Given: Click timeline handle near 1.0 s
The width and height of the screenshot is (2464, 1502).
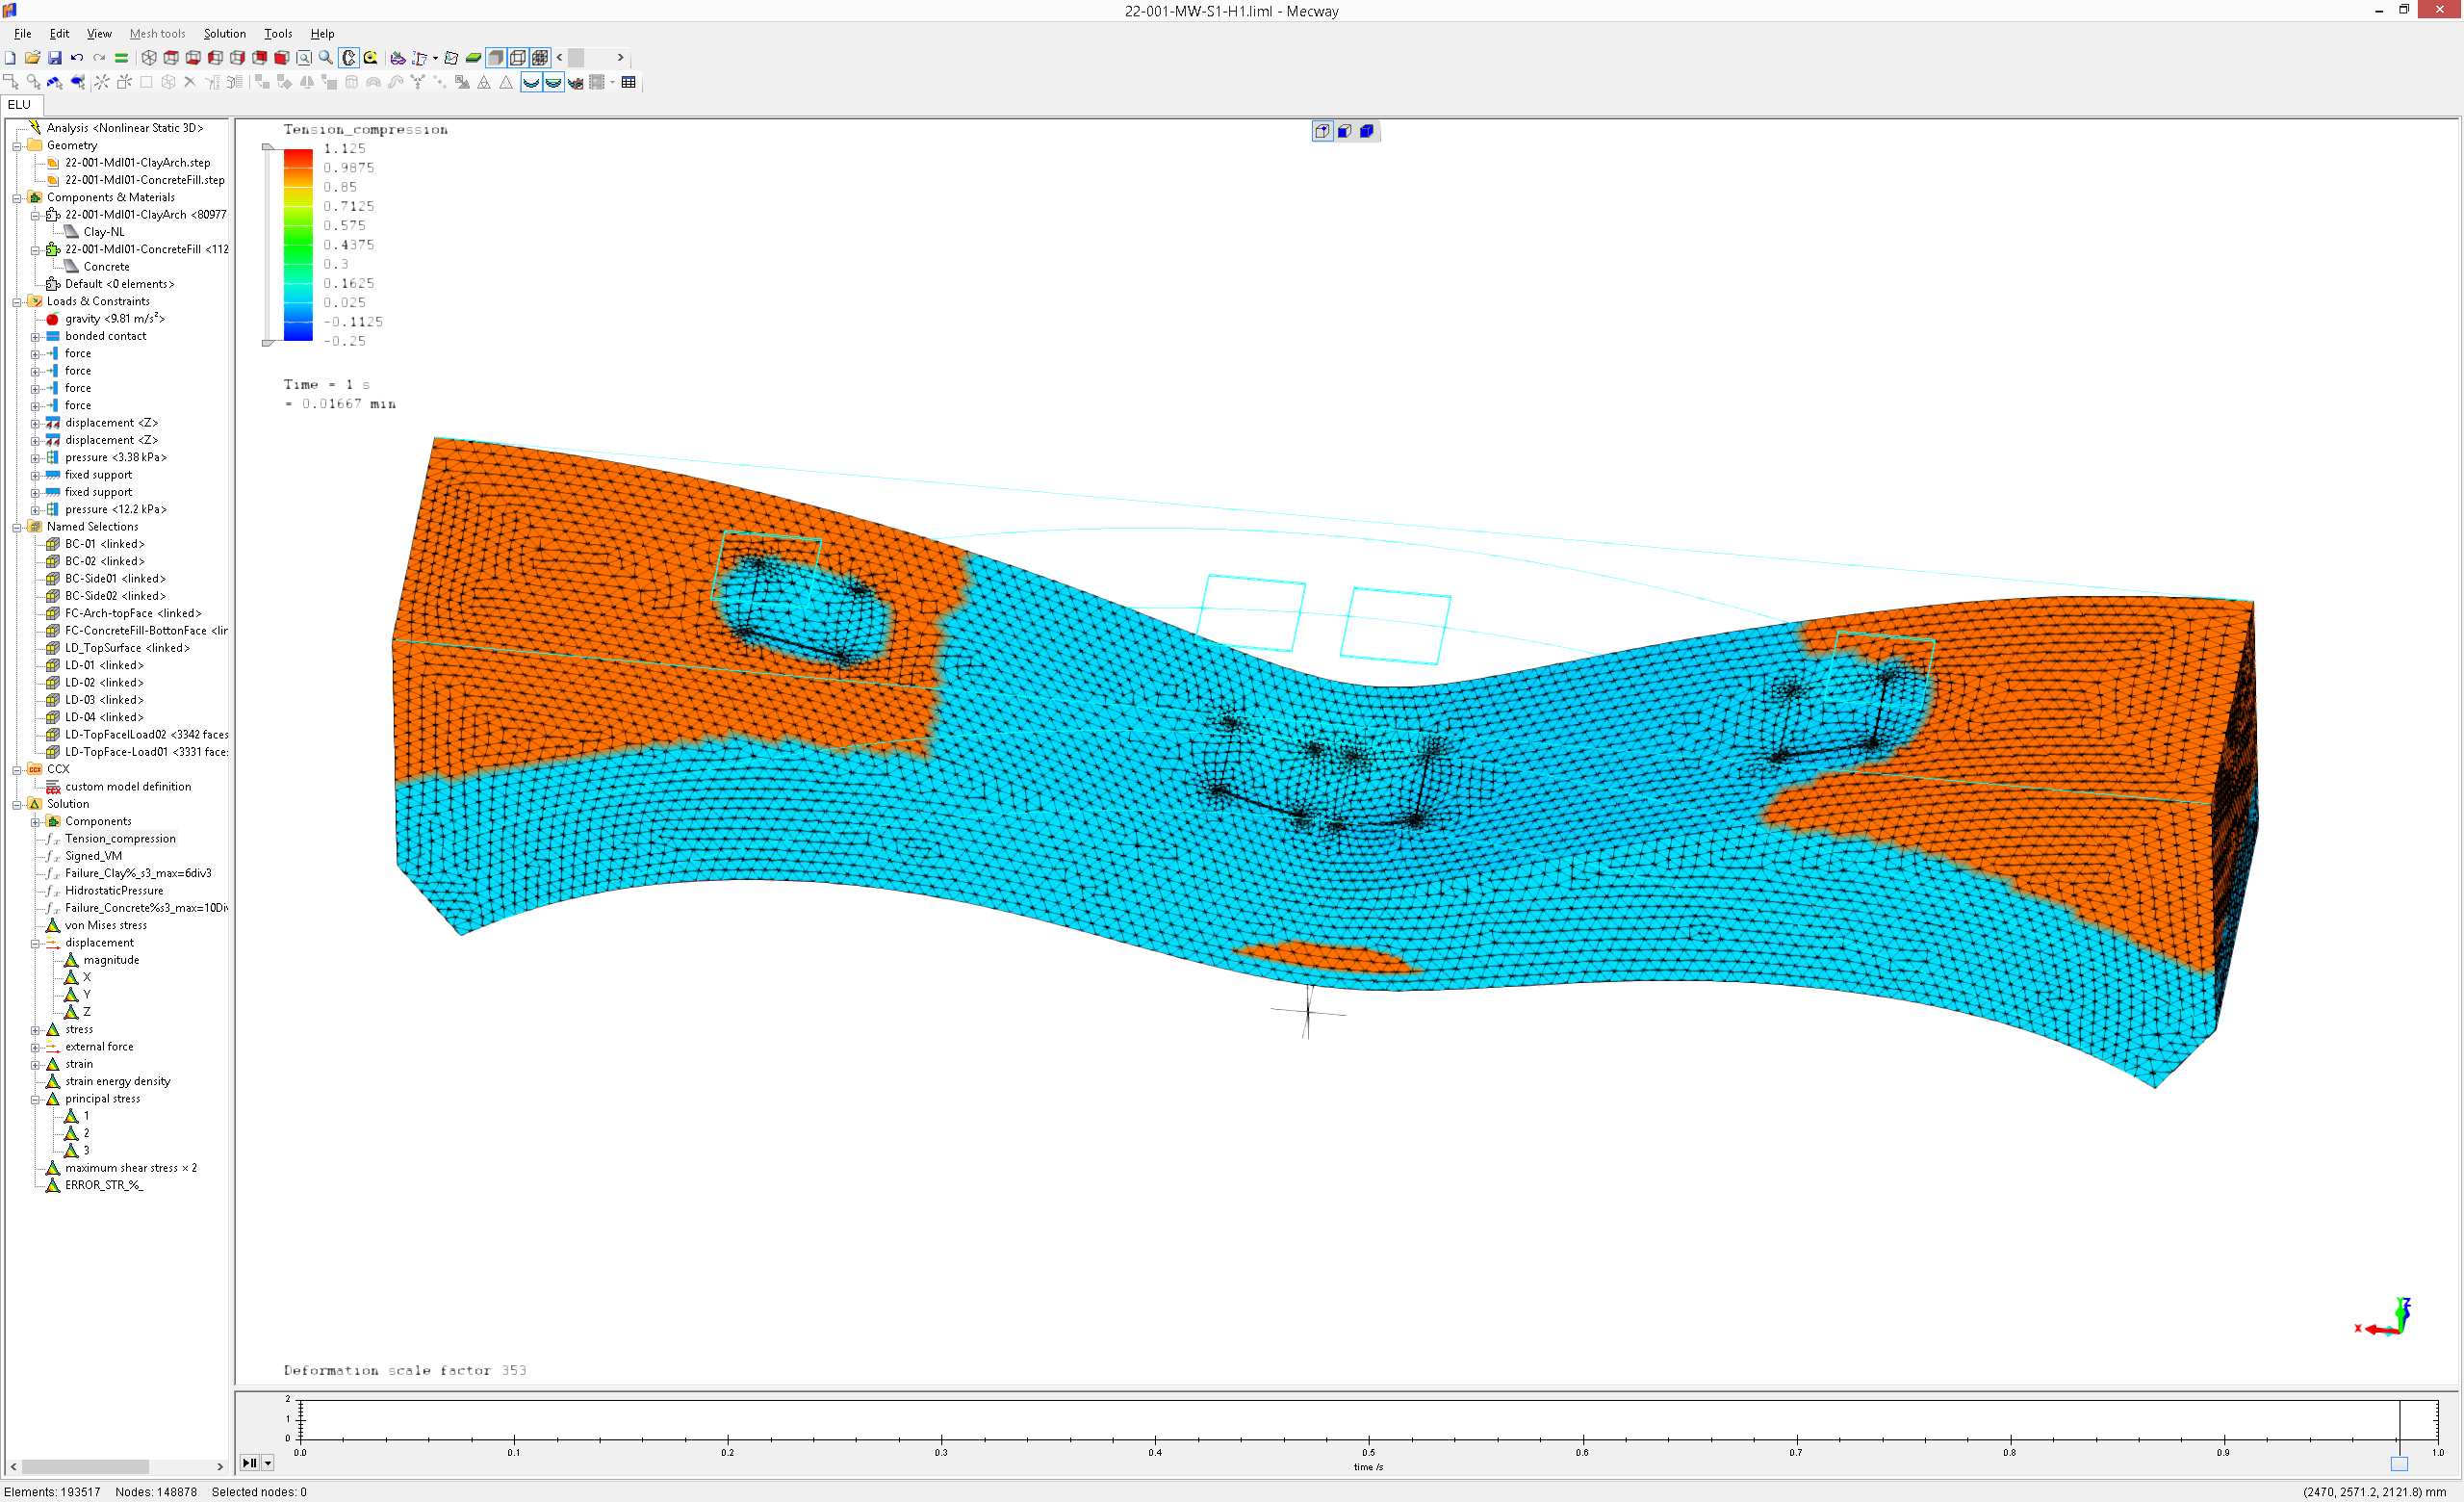Looking at the screenshot, I should coord(2399,1464).
